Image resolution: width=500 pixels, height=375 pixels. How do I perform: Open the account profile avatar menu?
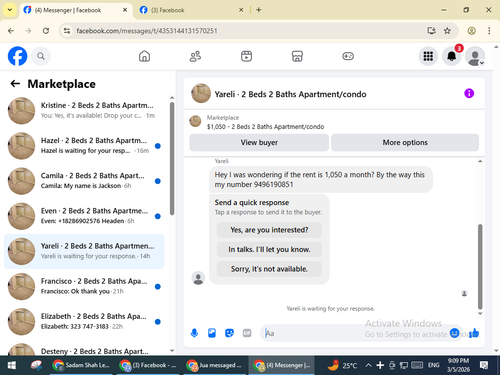pos(475,56)
